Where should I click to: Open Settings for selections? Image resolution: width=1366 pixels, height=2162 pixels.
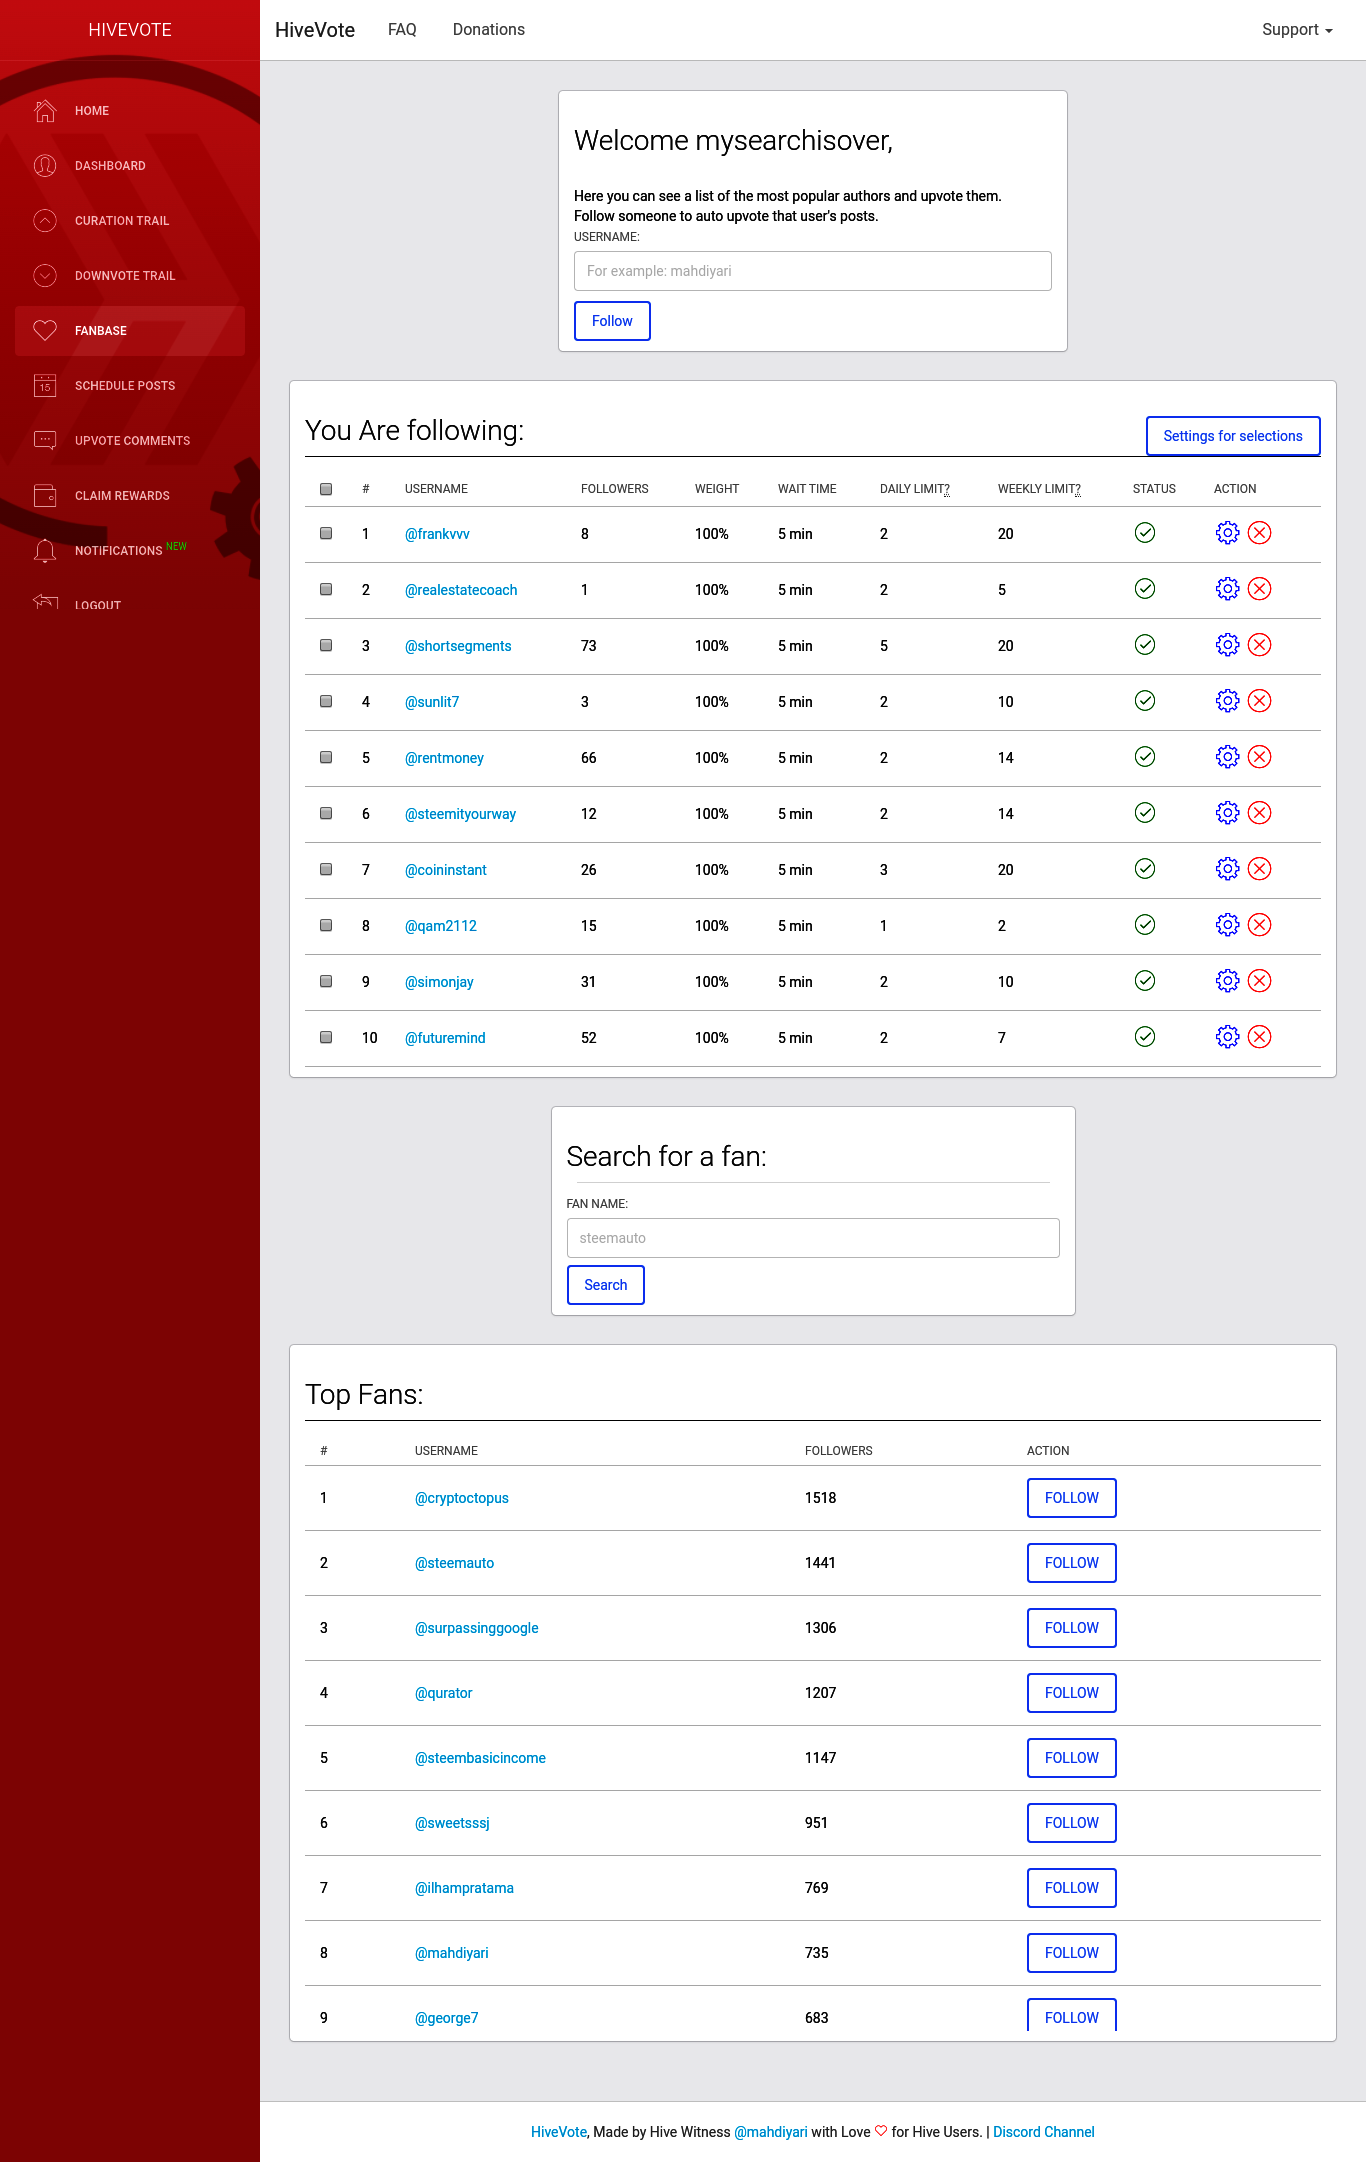[1233, 436]
